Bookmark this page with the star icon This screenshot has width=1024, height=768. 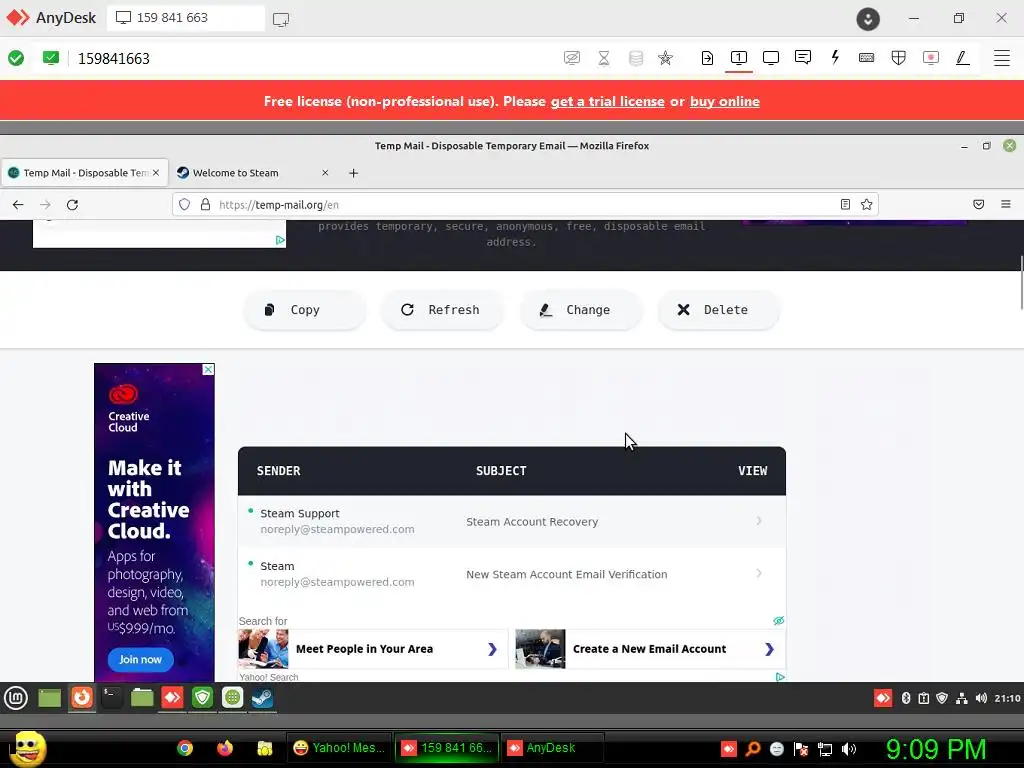(867, 204)
